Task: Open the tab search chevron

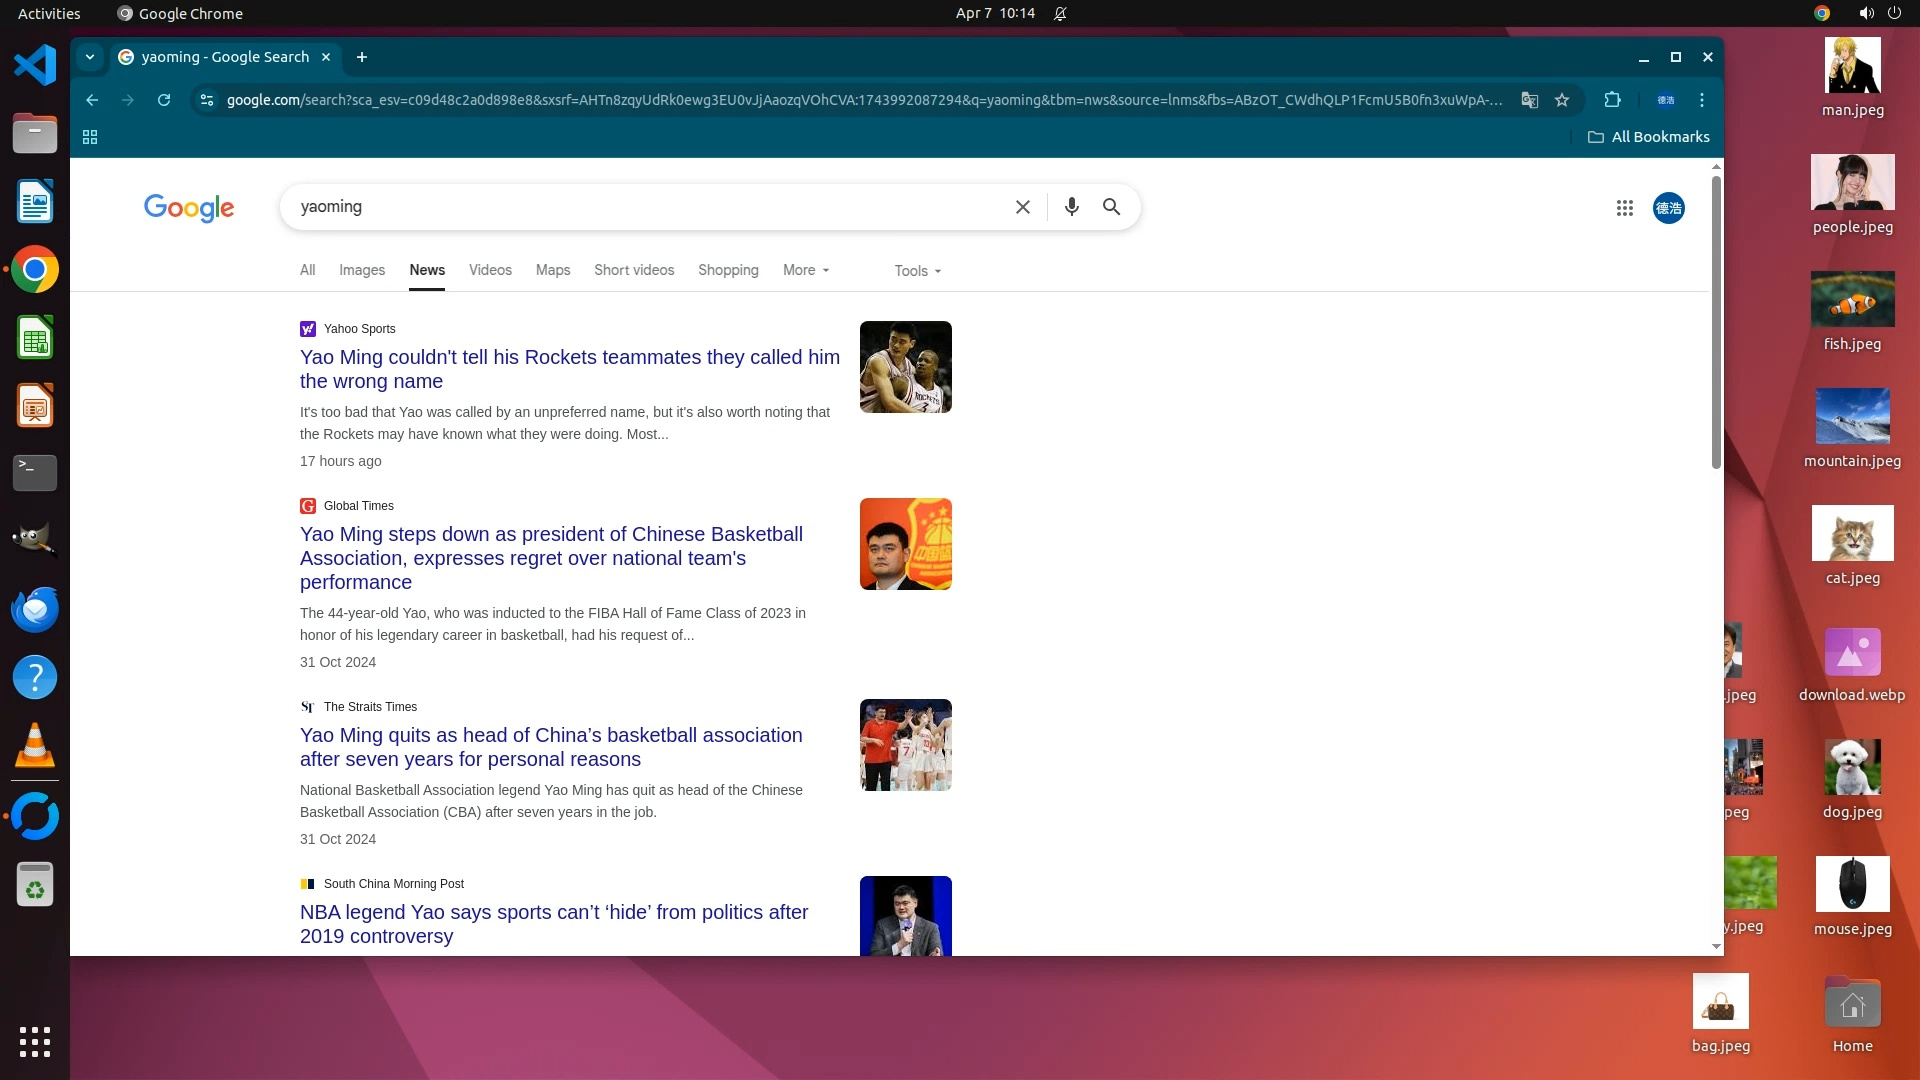Action: pos(90,57)
